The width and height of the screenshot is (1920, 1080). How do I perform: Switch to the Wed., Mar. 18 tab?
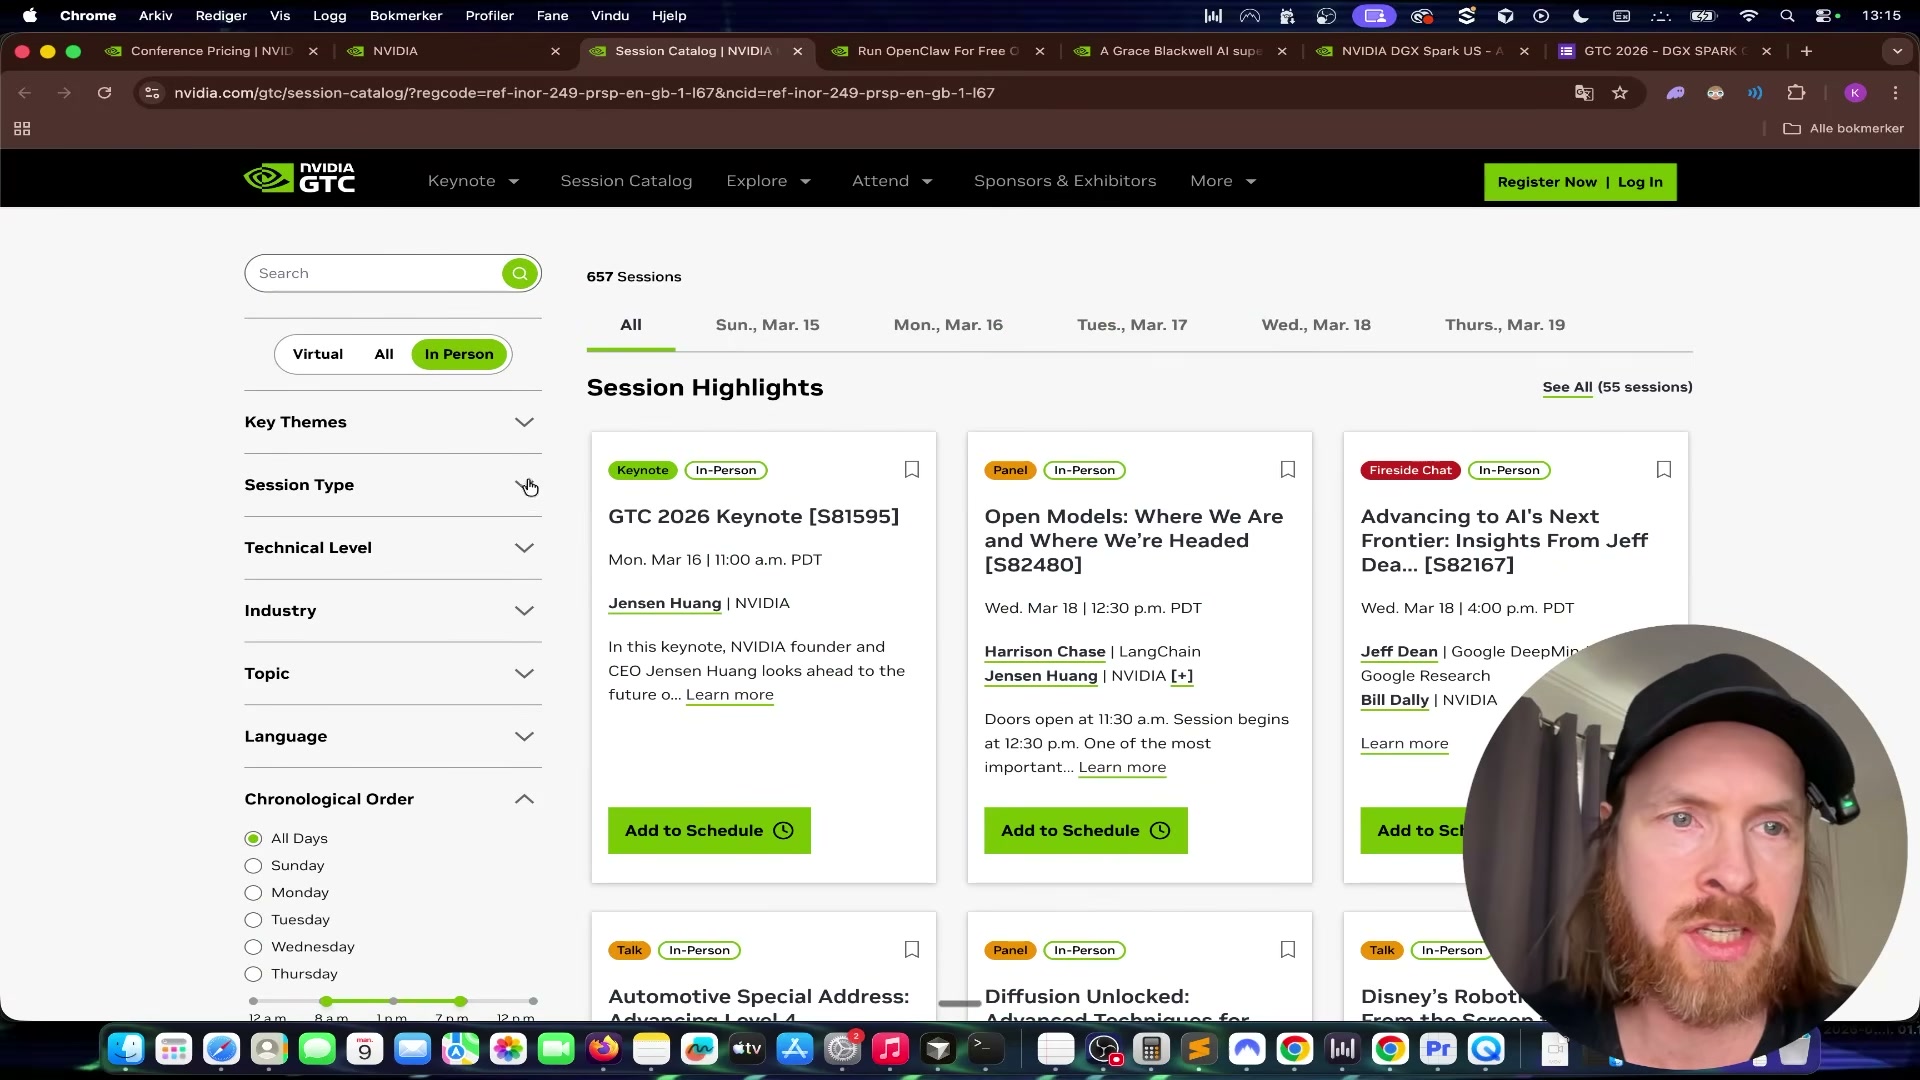[x=1316, y=325]
